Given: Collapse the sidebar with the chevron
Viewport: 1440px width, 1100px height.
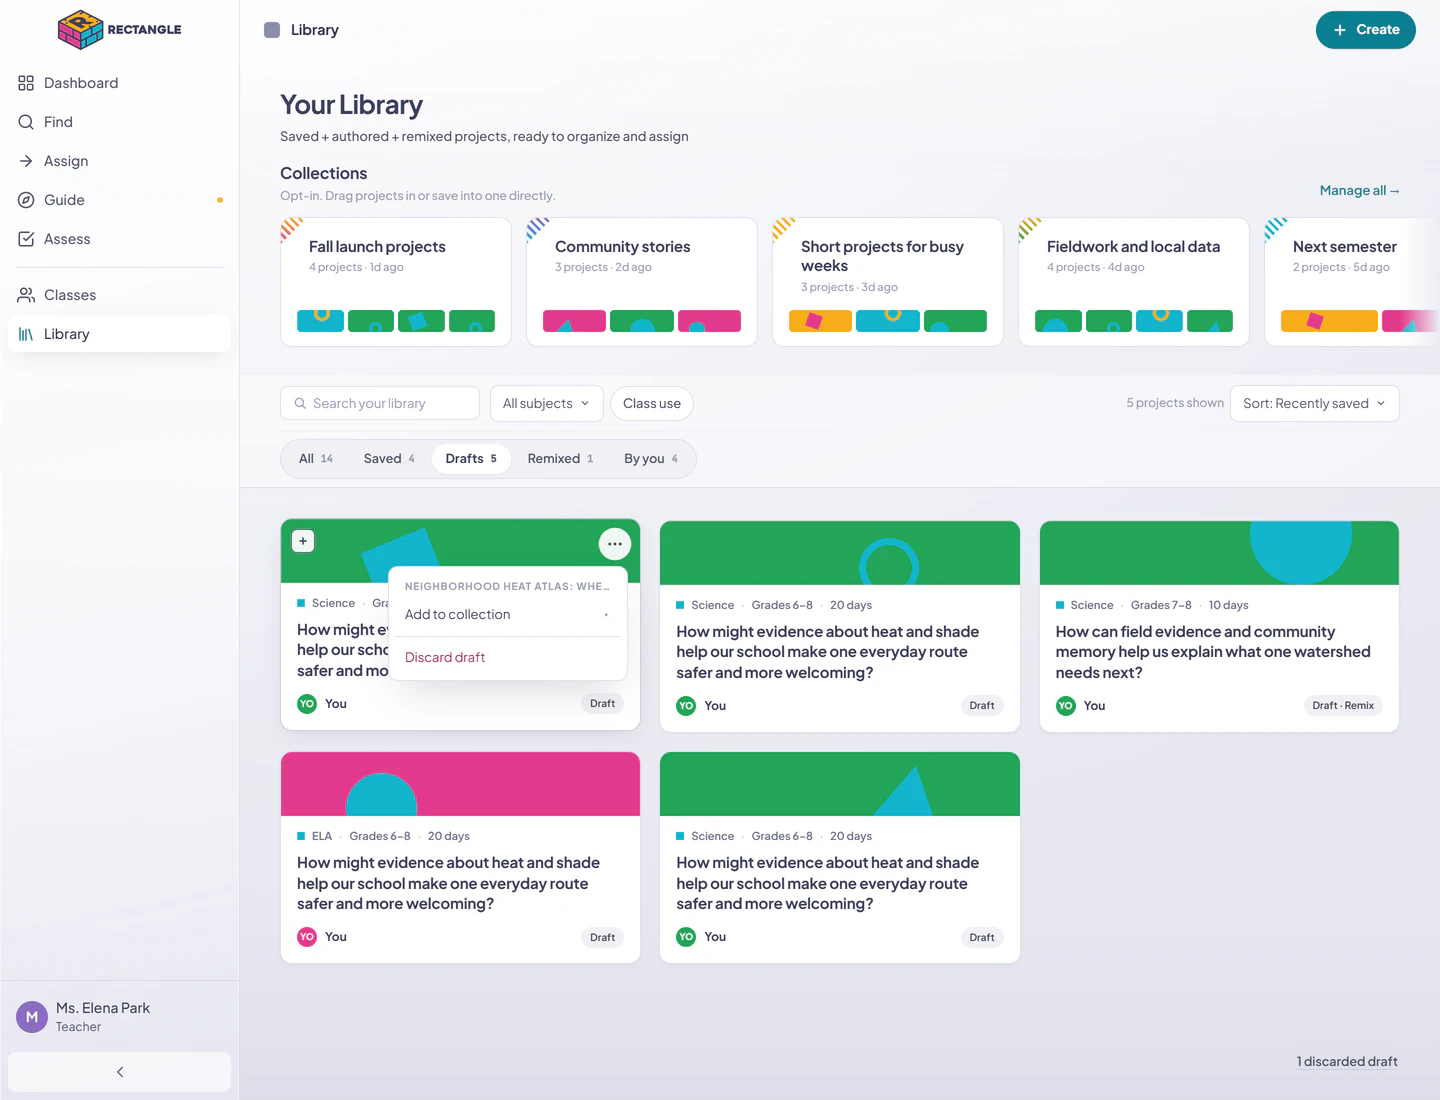Looking at the screenshot, I should click(119, 1072).
